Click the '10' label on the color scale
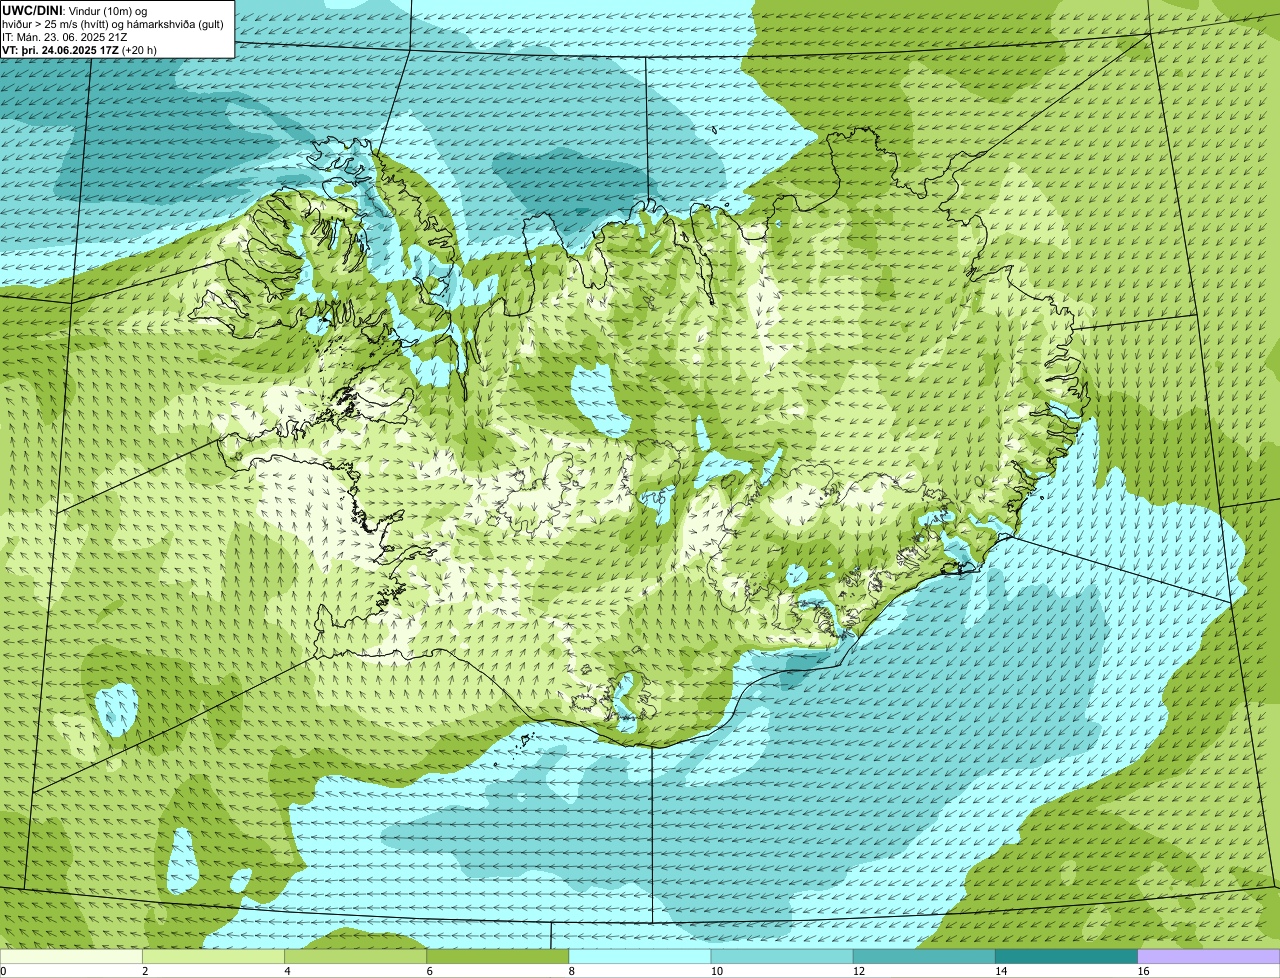Screen dimensions: 1280x978 [x=717, y=971]
